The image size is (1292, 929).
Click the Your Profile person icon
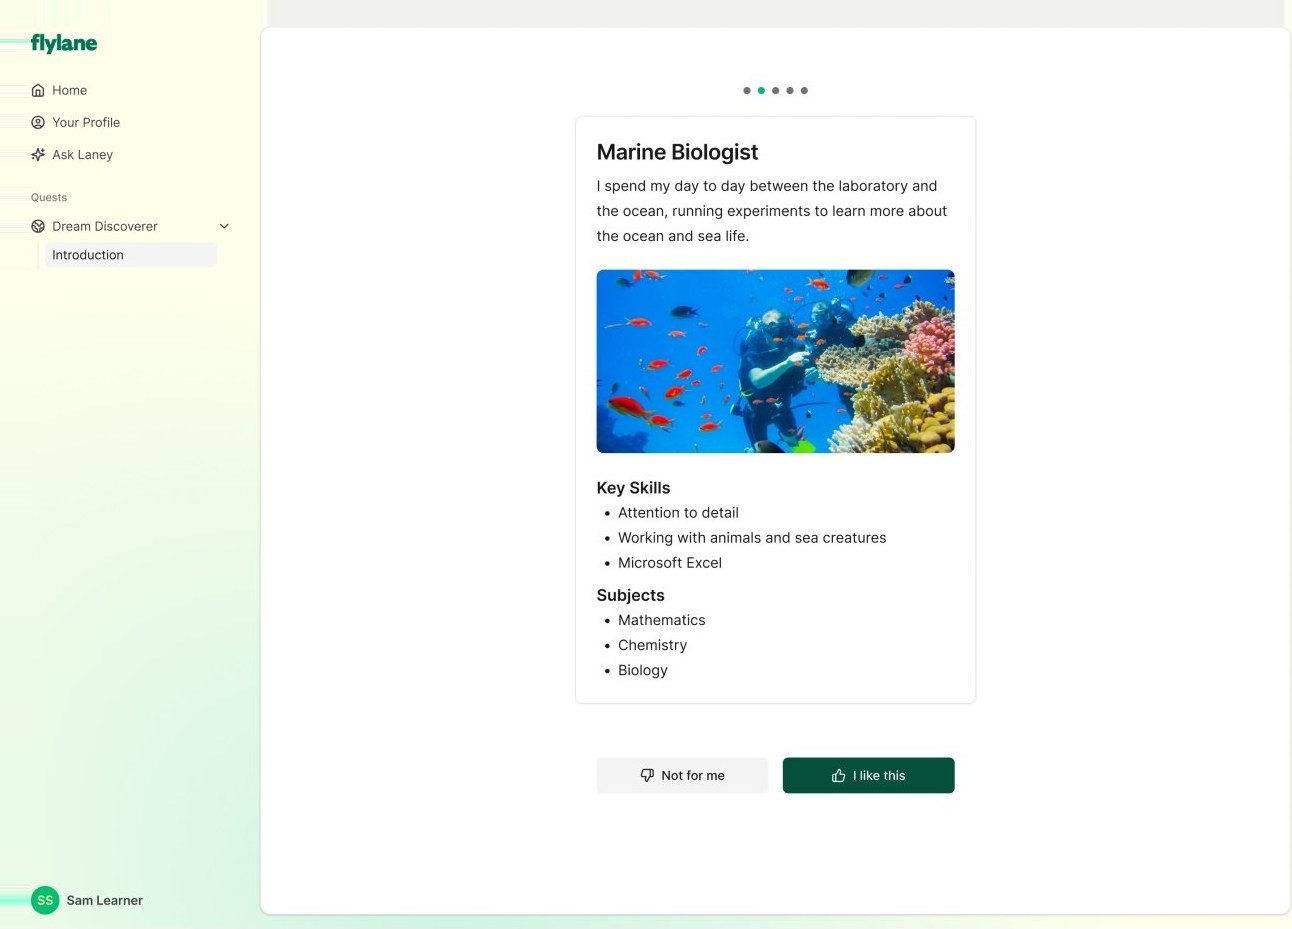(38, 122)
